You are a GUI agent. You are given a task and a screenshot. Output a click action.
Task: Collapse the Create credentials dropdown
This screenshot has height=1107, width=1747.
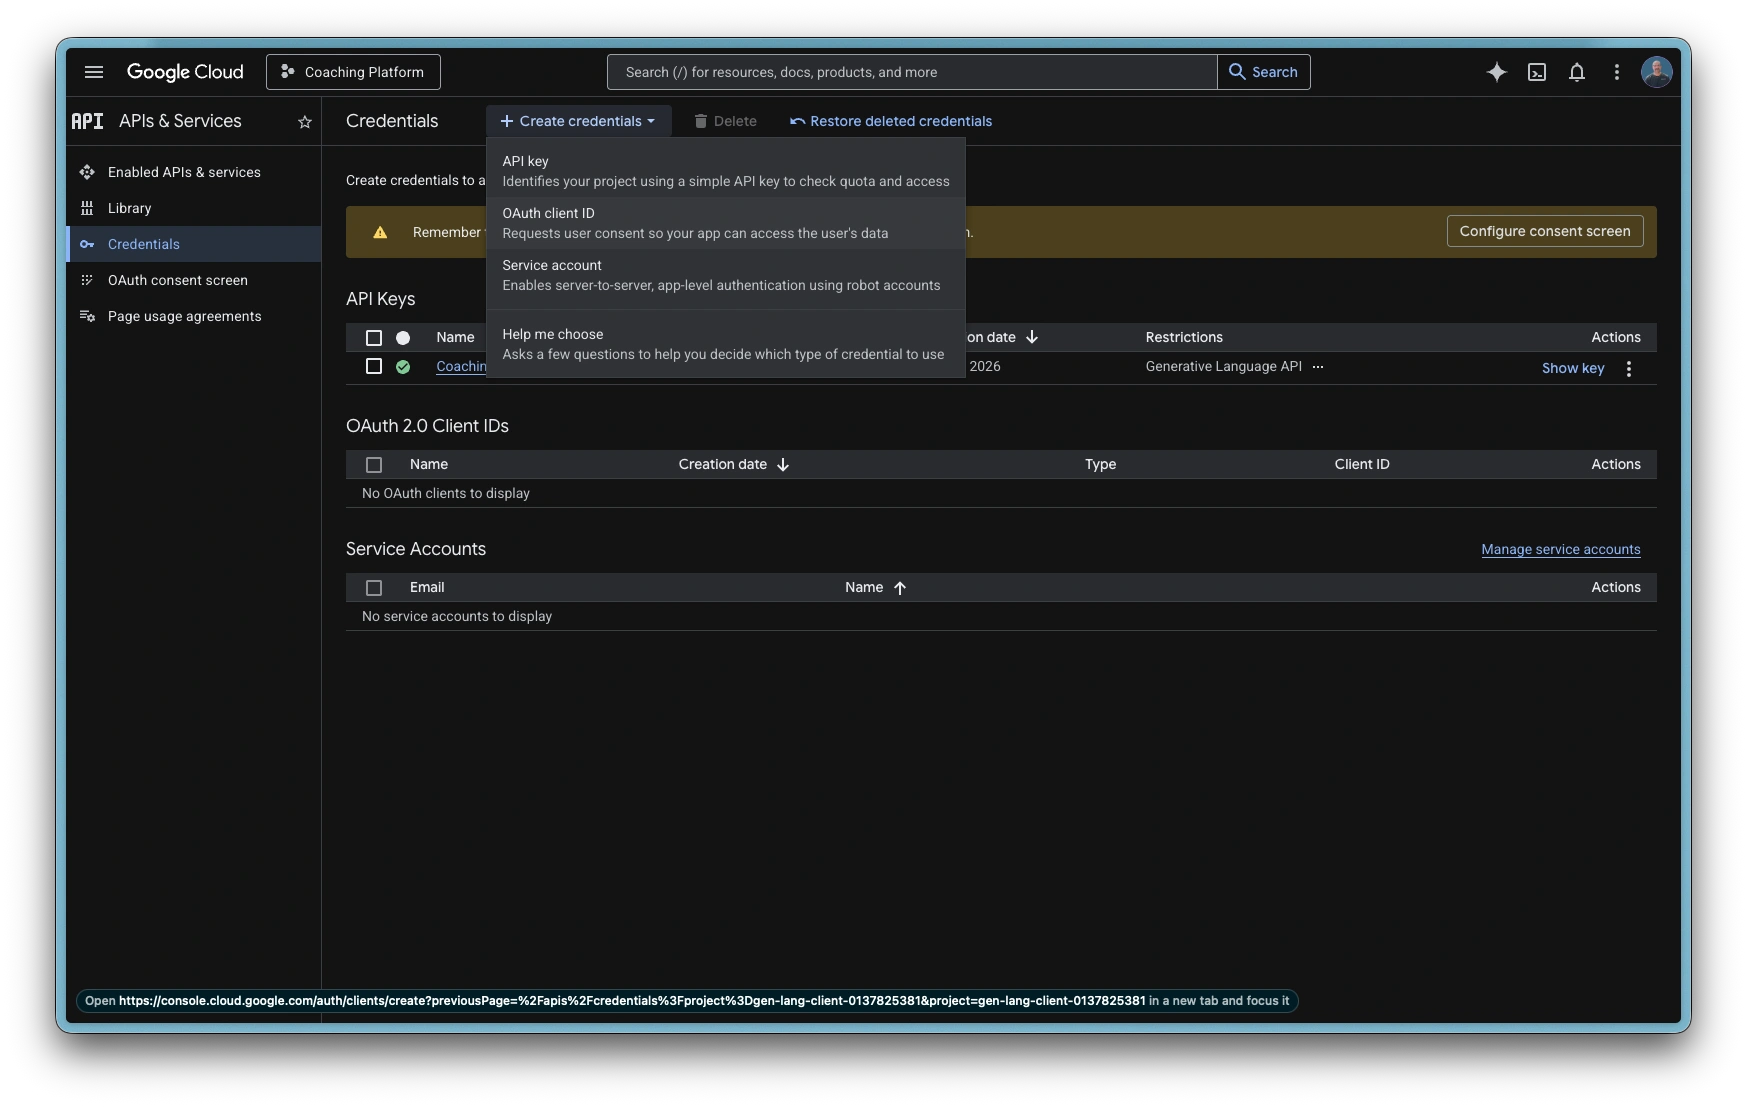click(x=578, y=121)
